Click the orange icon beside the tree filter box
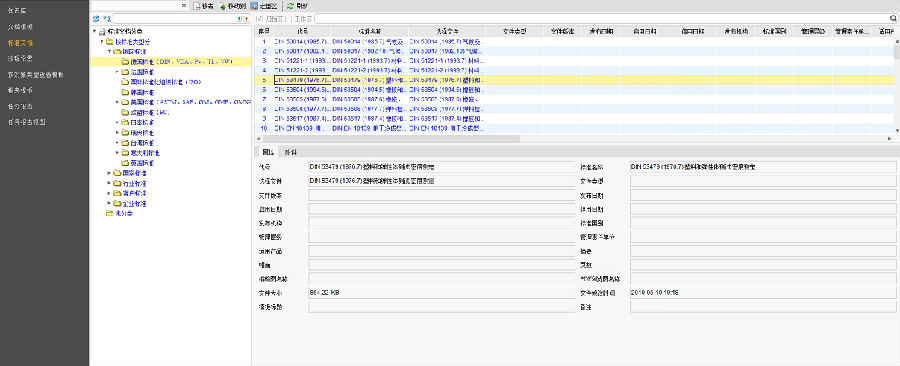The image size is (900, 366). click(246, 19)
